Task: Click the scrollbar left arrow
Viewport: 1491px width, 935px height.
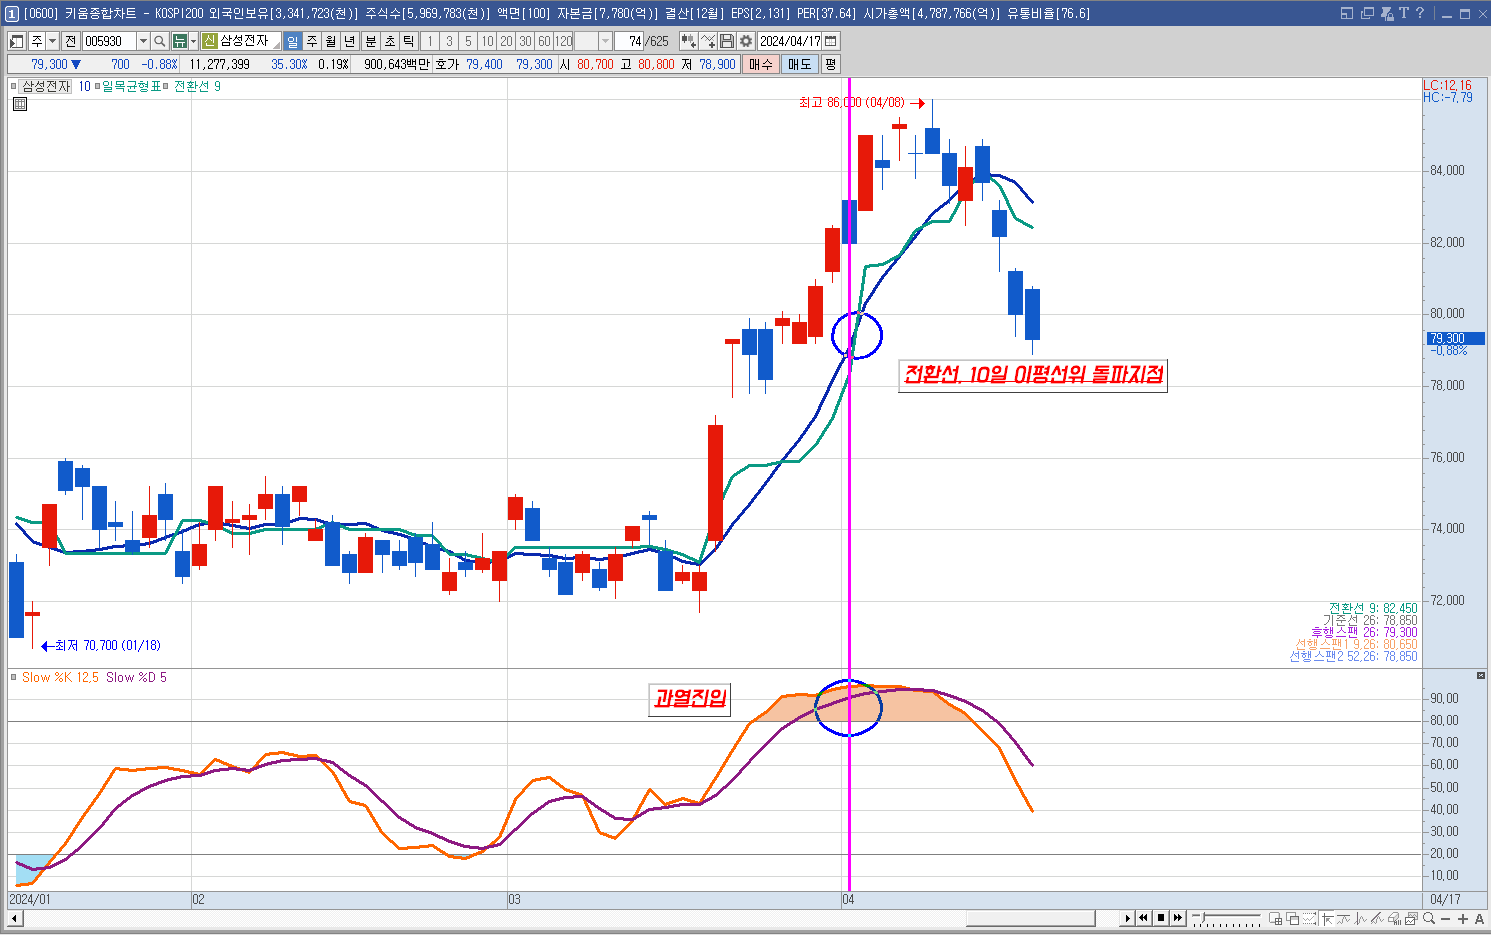Action: [x=14, y=918]
